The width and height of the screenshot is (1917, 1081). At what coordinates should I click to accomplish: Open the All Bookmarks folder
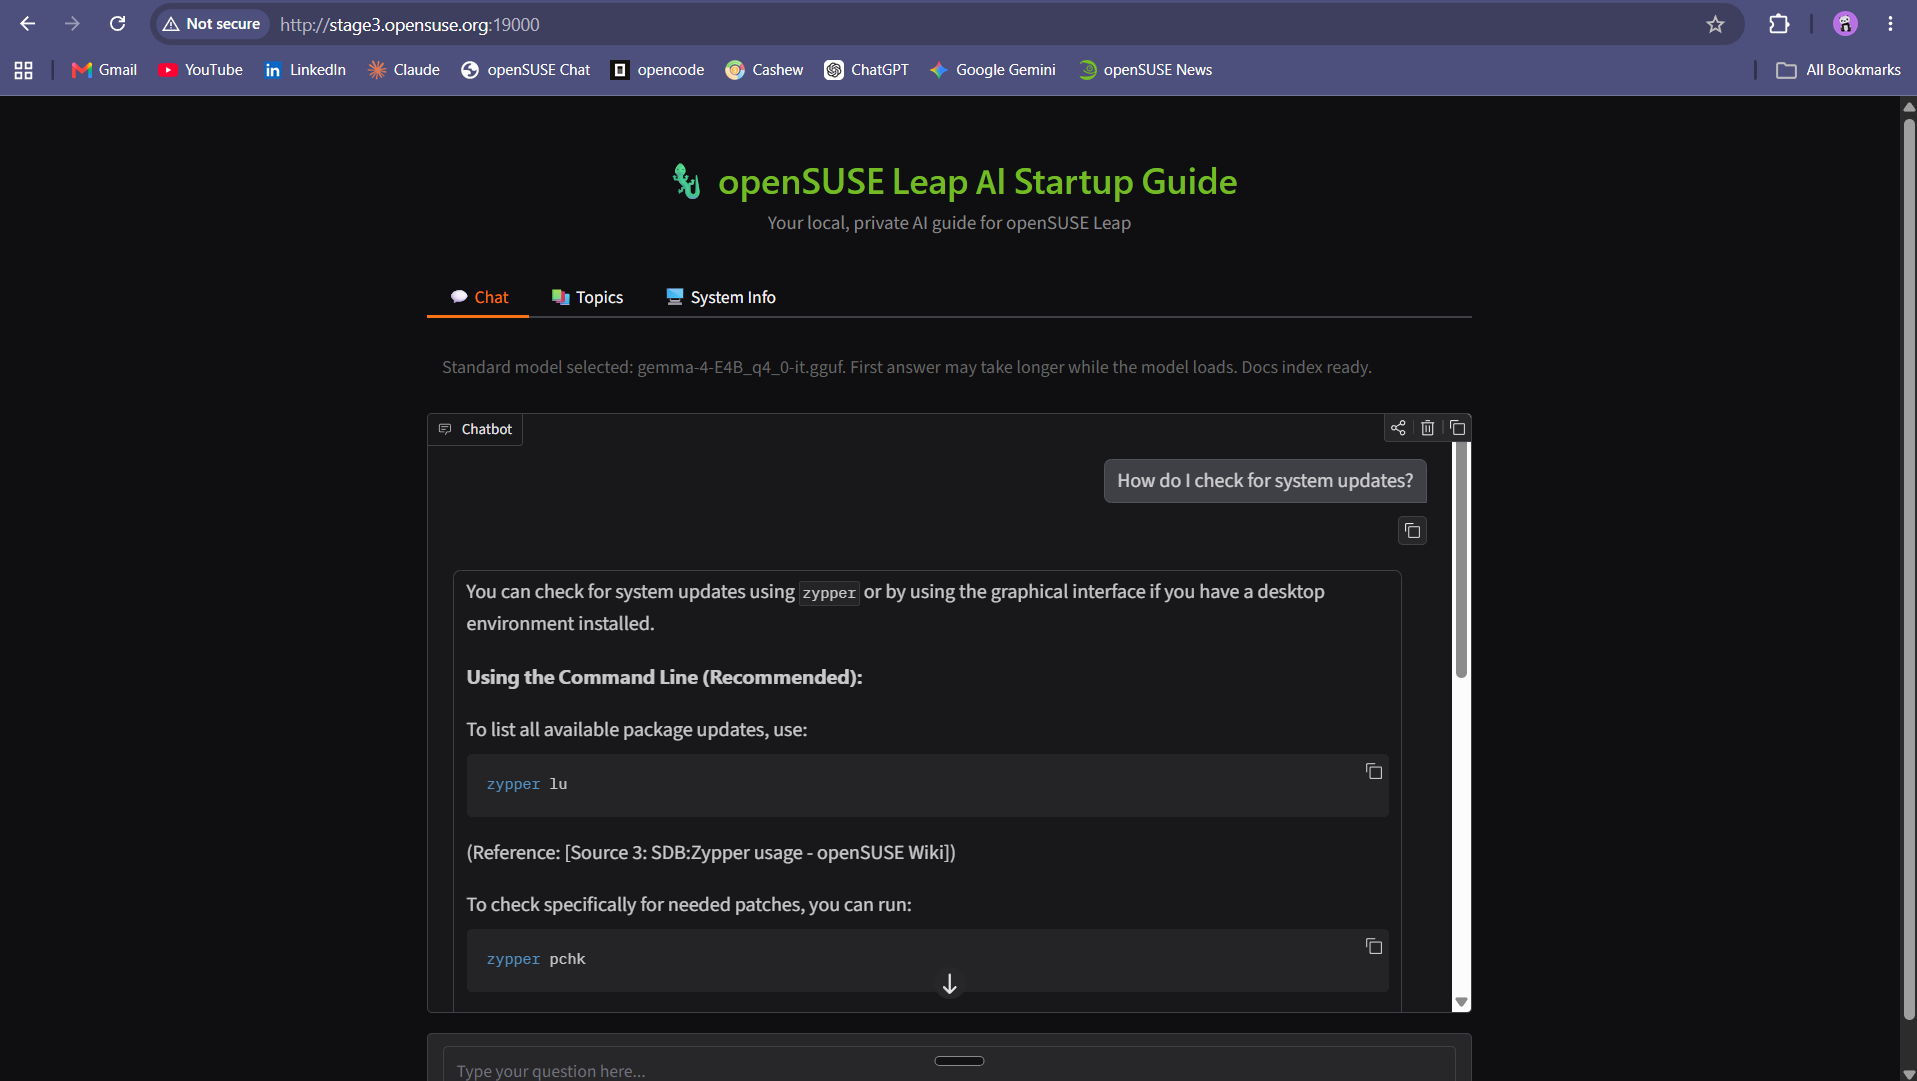coord(1838,70)
